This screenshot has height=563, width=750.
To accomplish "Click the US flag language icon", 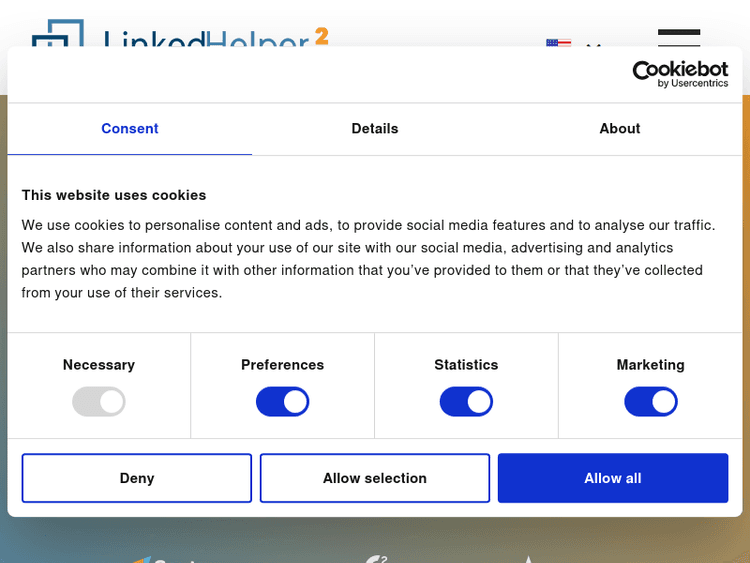I will [558, 42].
